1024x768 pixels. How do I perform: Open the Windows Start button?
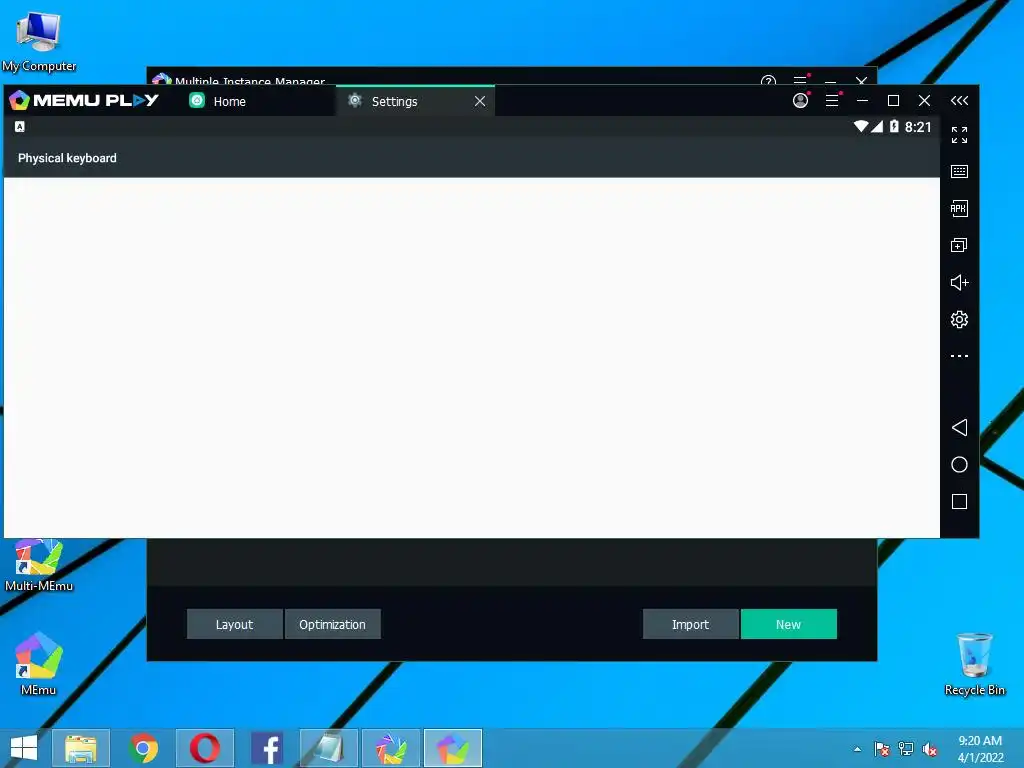(x=24, y=748)
